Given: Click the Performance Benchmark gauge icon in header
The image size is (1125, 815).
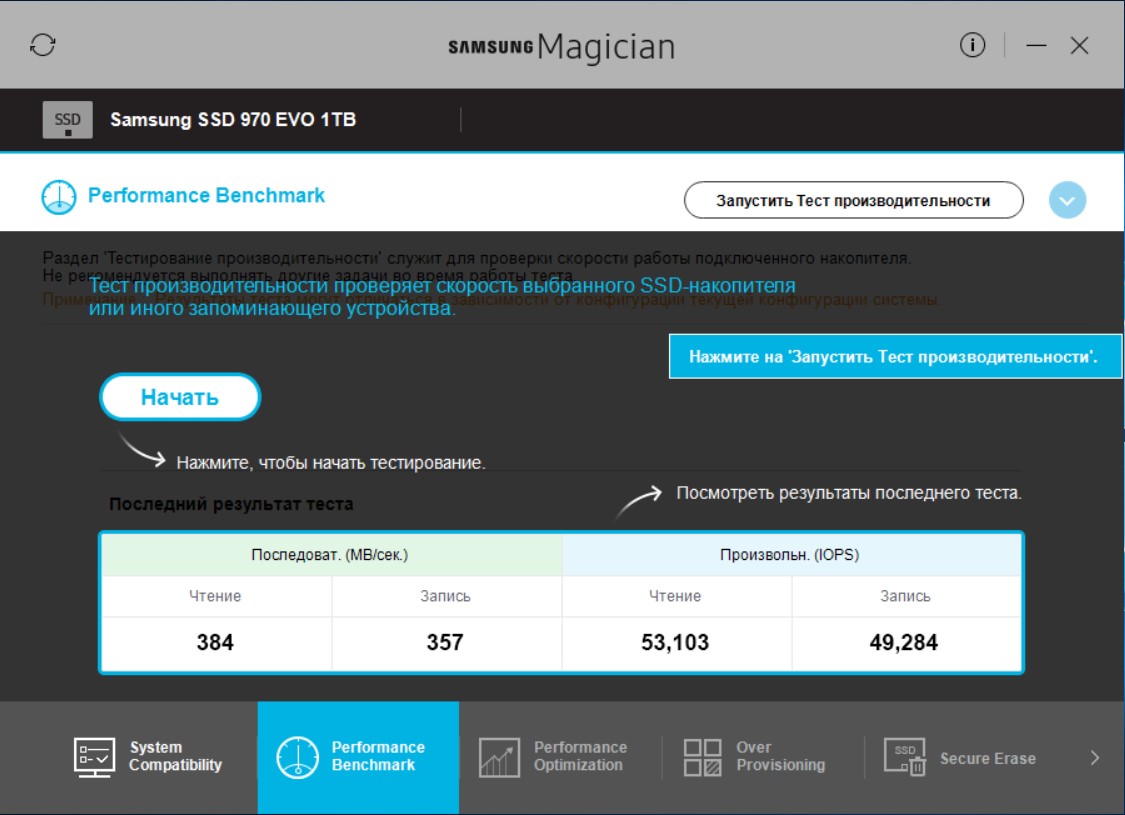Looking at the screenshot, I should [59, 197].
